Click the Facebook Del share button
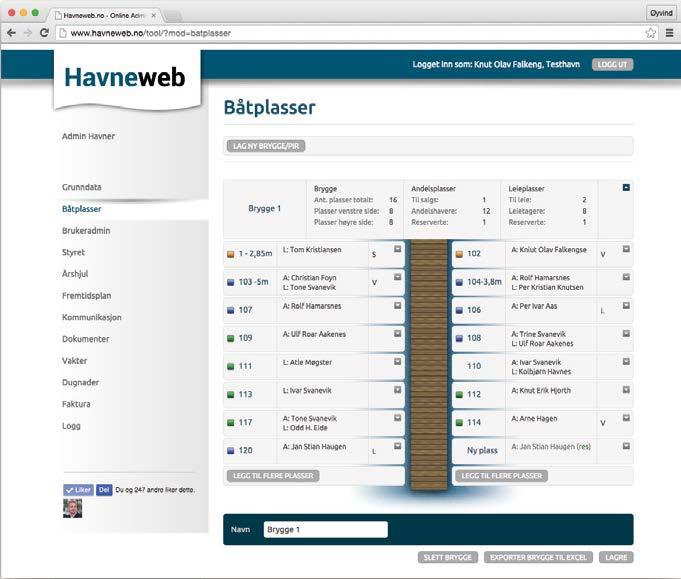This screenshot has height=579, width=681. [x=104, y=490]
